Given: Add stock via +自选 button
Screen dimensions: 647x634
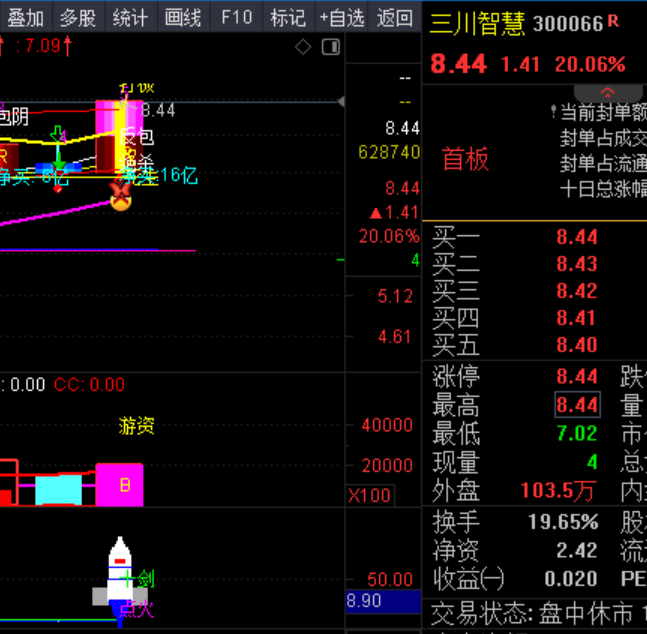Looking at the screenshot, I should point(342,18).
